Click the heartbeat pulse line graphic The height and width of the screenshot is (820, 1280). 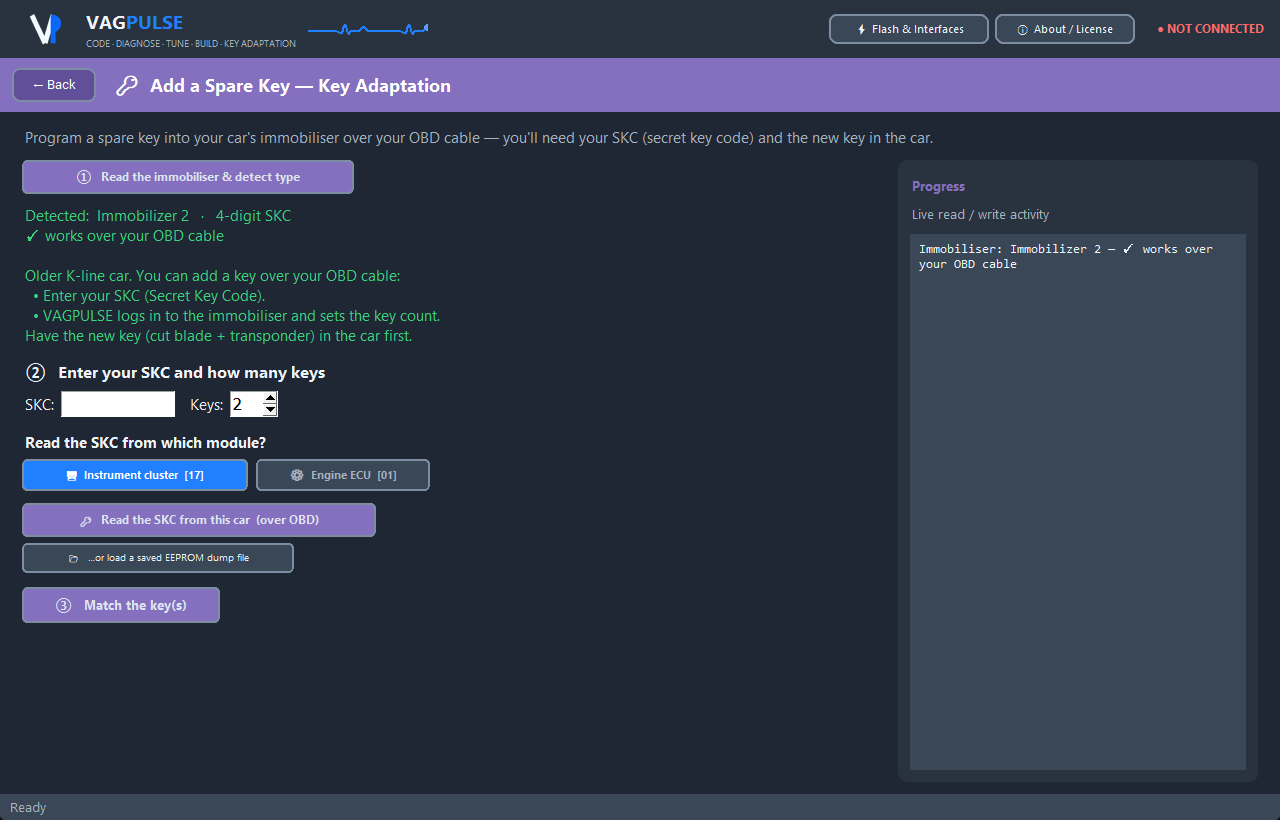[368, 29]
